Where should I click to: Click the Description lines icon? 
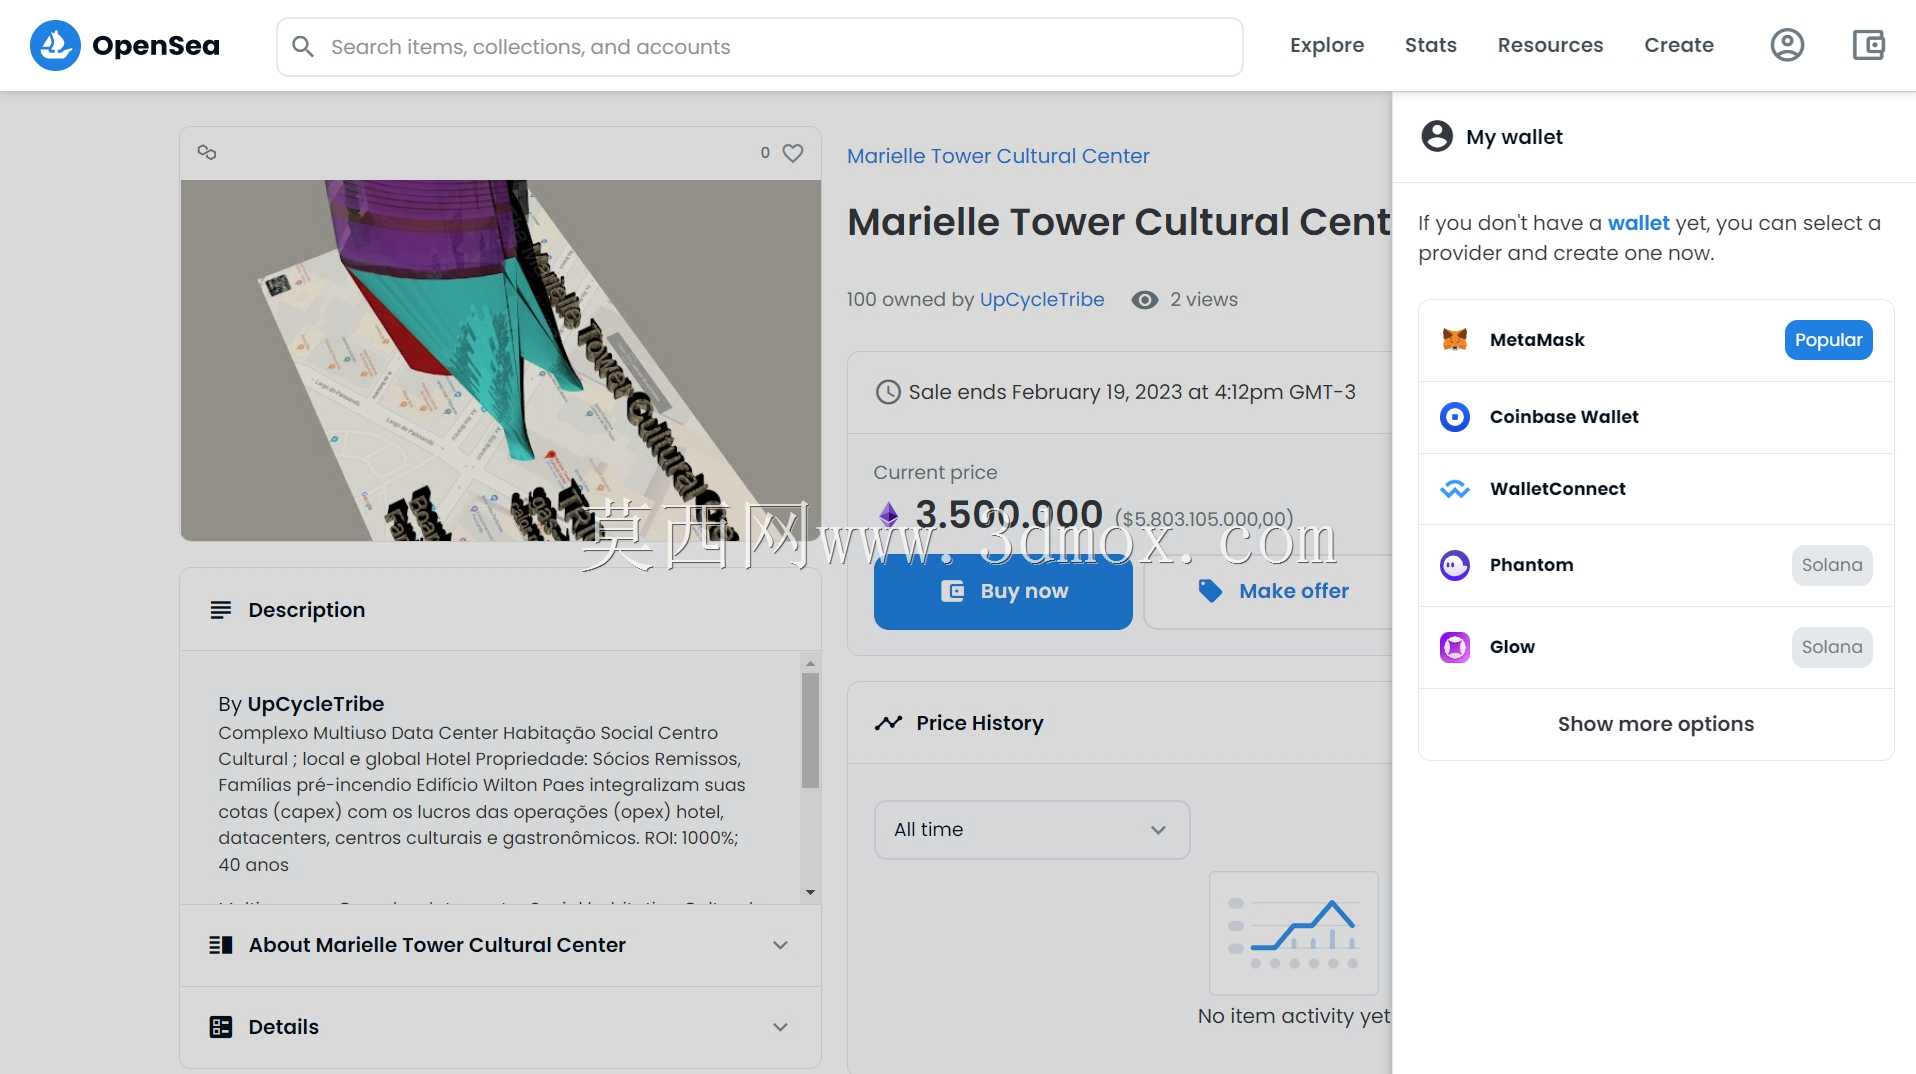[221, 610]
